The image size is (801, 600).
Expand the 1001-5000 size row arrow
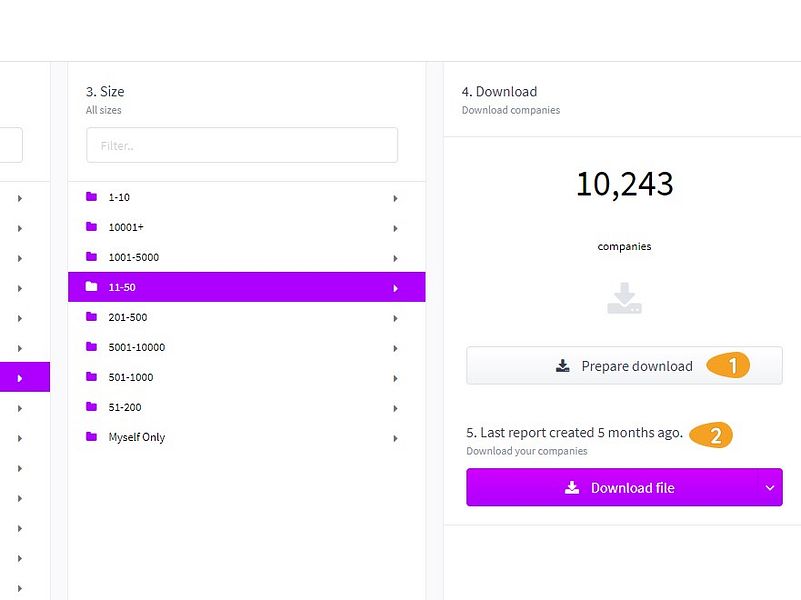click(x=395, y=258)
